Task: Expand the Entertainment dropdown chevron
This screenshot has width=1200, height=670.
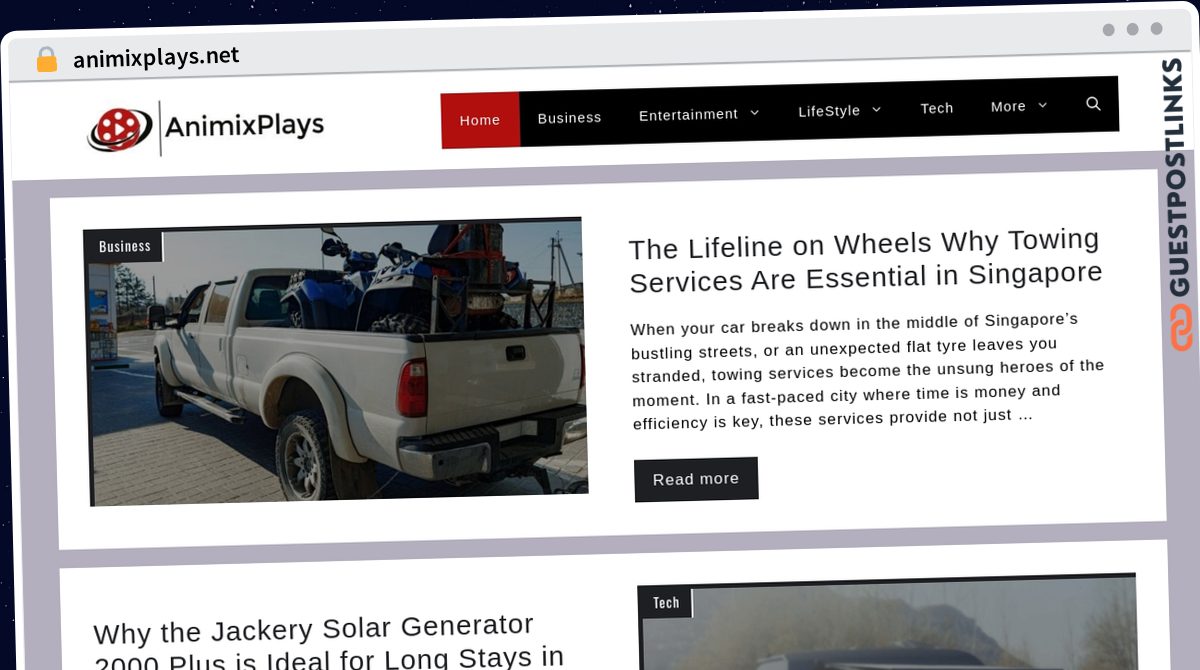Action: [754, 113]
